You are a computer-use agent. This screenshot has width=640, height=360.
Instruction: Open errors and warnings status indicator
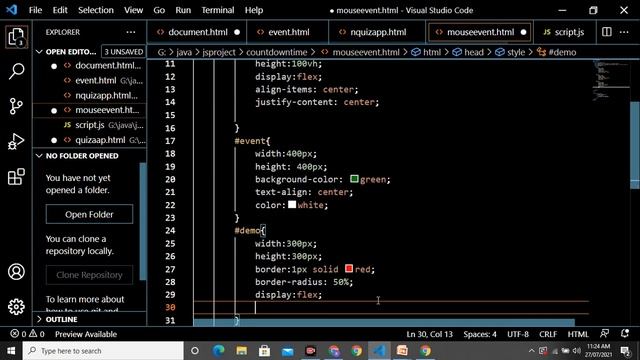[x=27, y=334]
